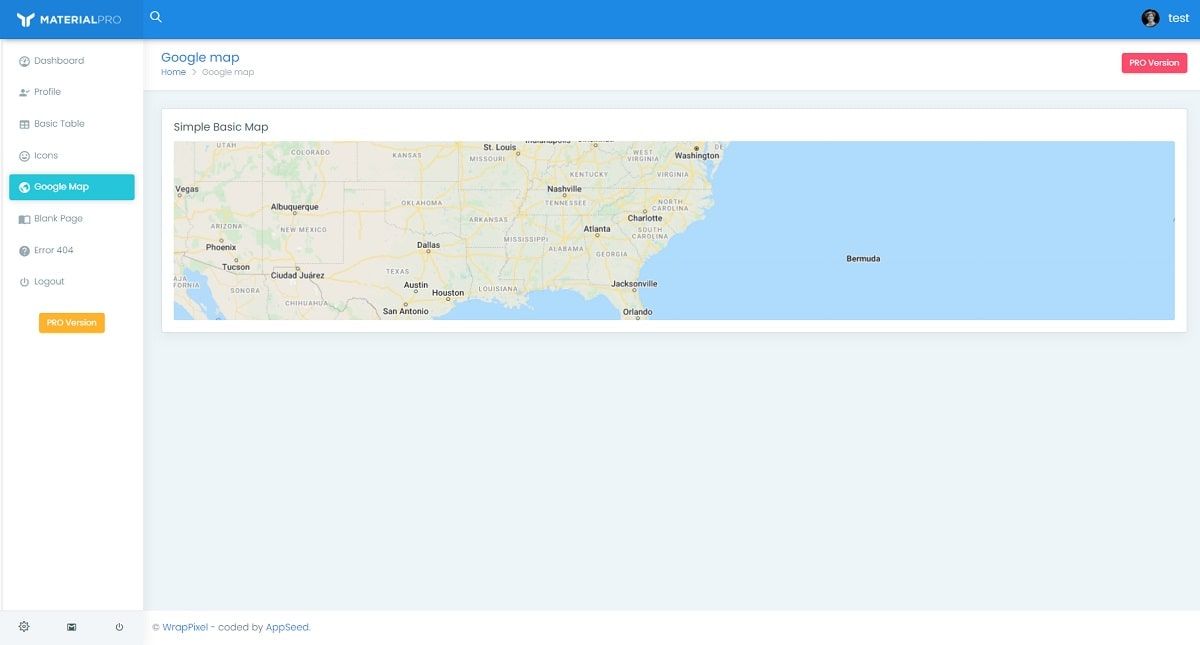Click the Basic Table grid icon
Image resolution: width=1200 pixels, height=645 pixels.
coord(24,124)
